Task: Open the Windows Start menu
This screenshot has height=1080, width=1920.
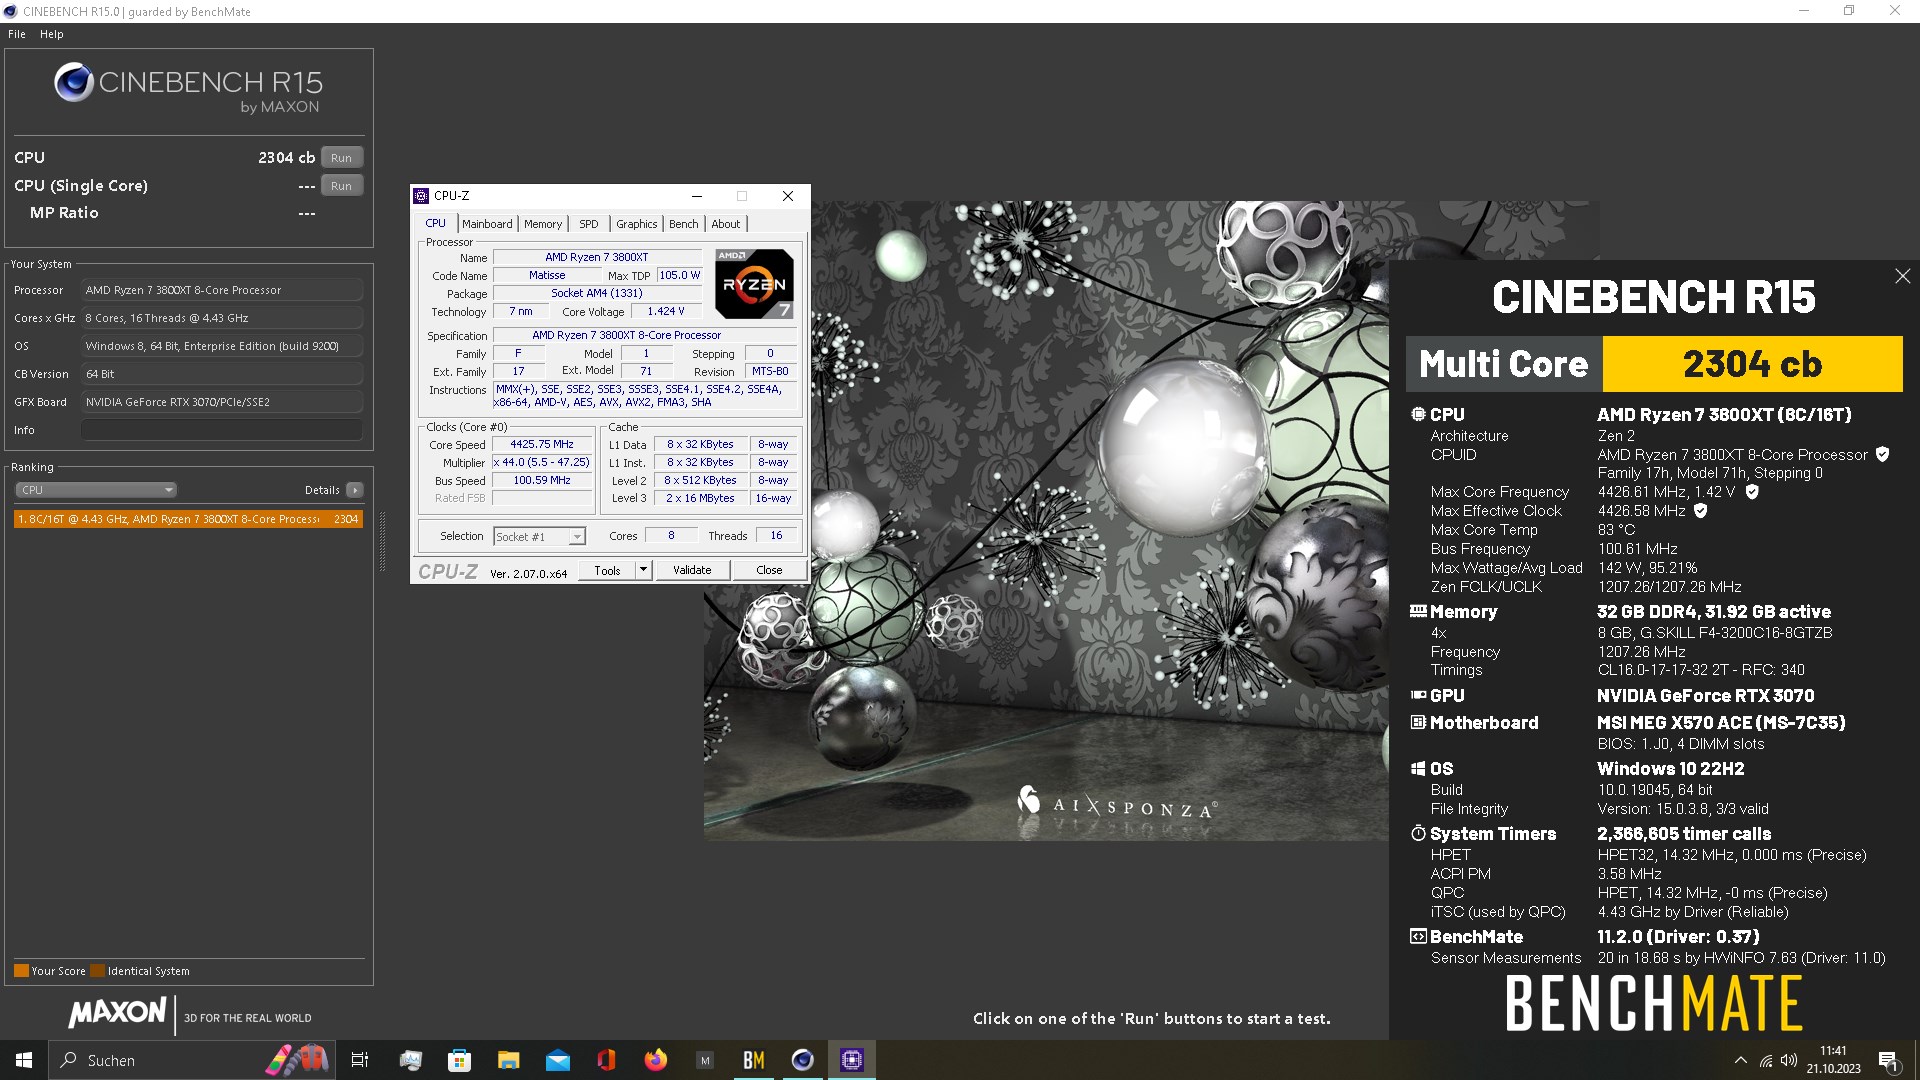Action: [x=24, y=1060]
